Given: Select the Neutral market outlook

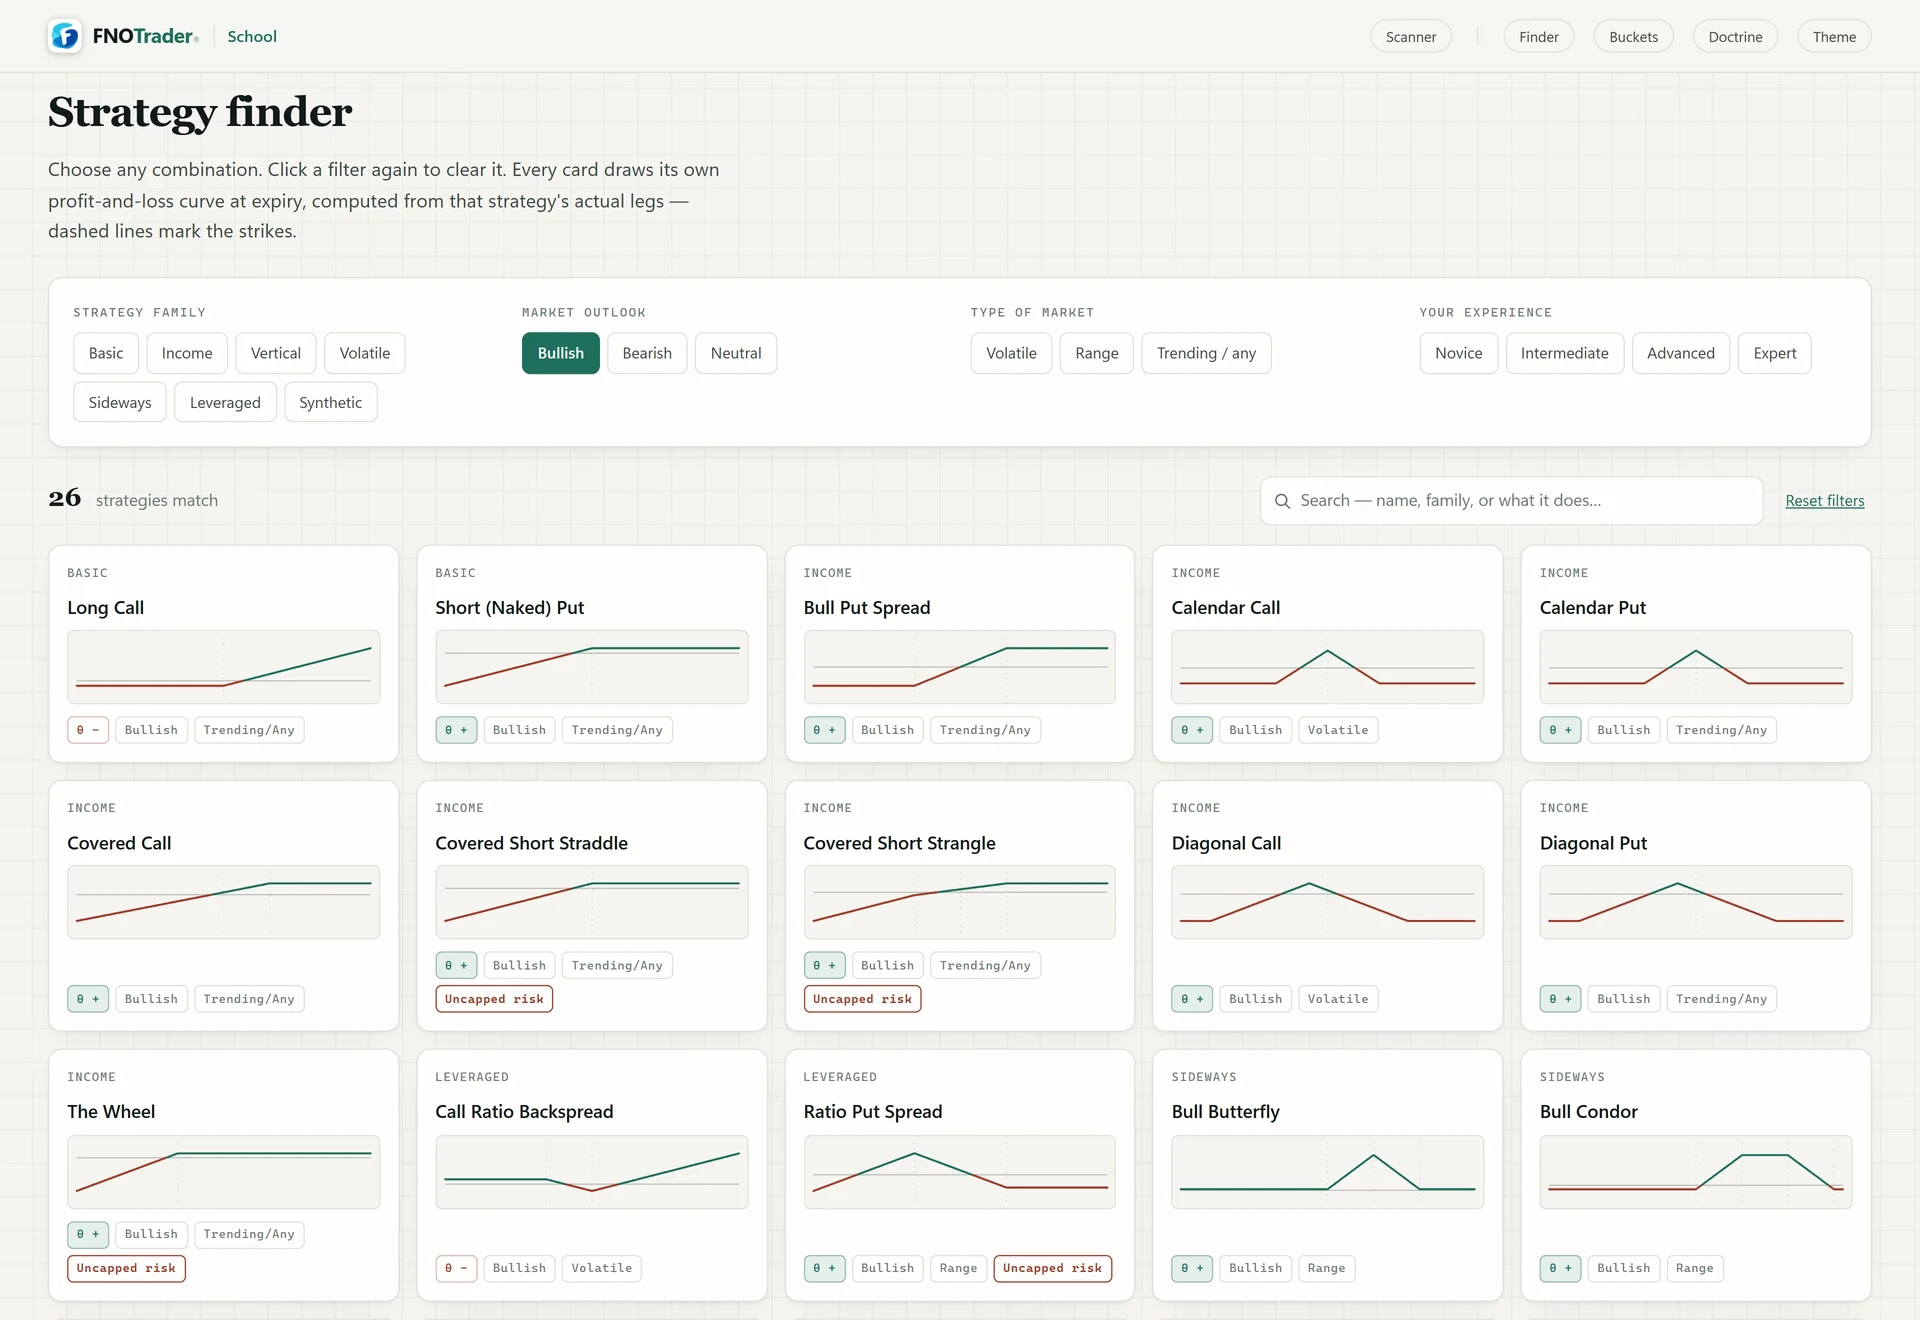Looking at the screenshot, I should pyautogui.click(x=736, y=353).
